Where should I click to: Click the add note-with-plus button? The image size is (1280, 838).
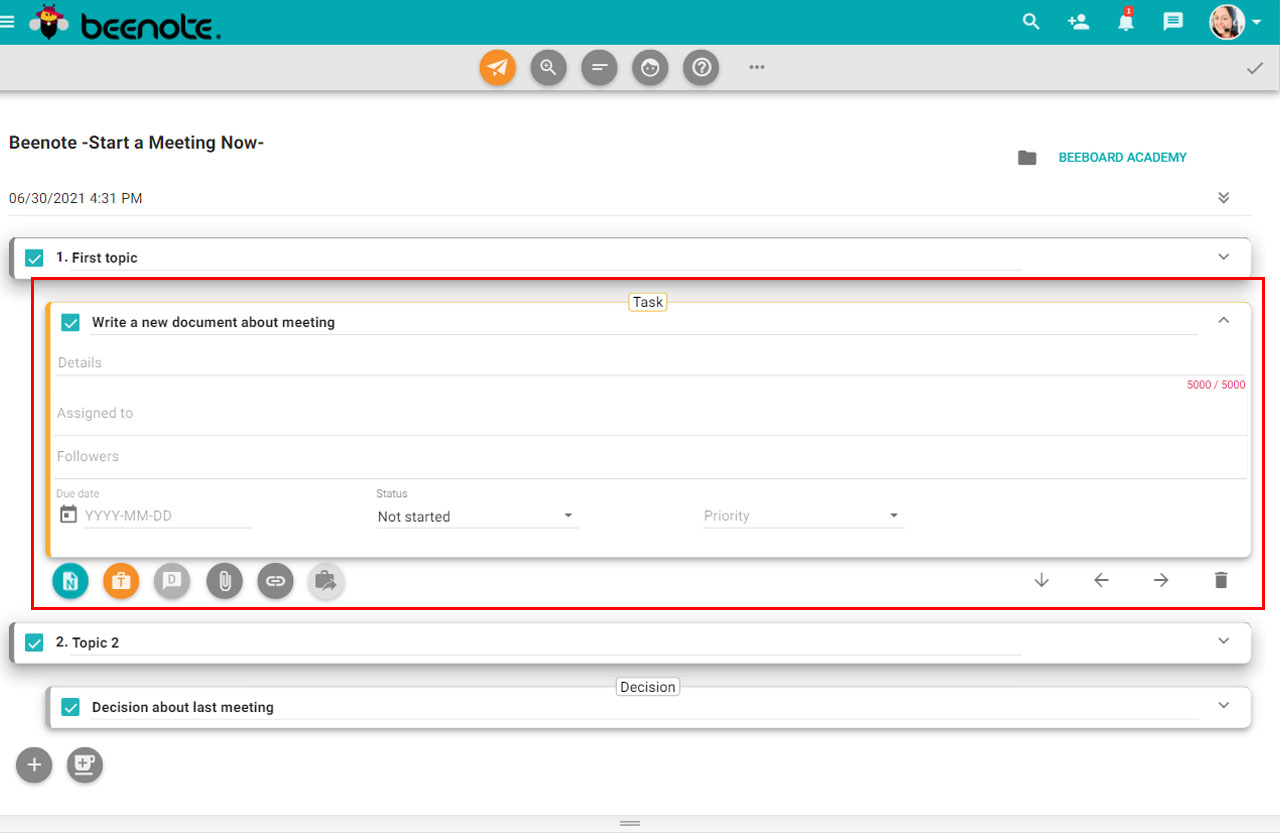coord(85,765)
